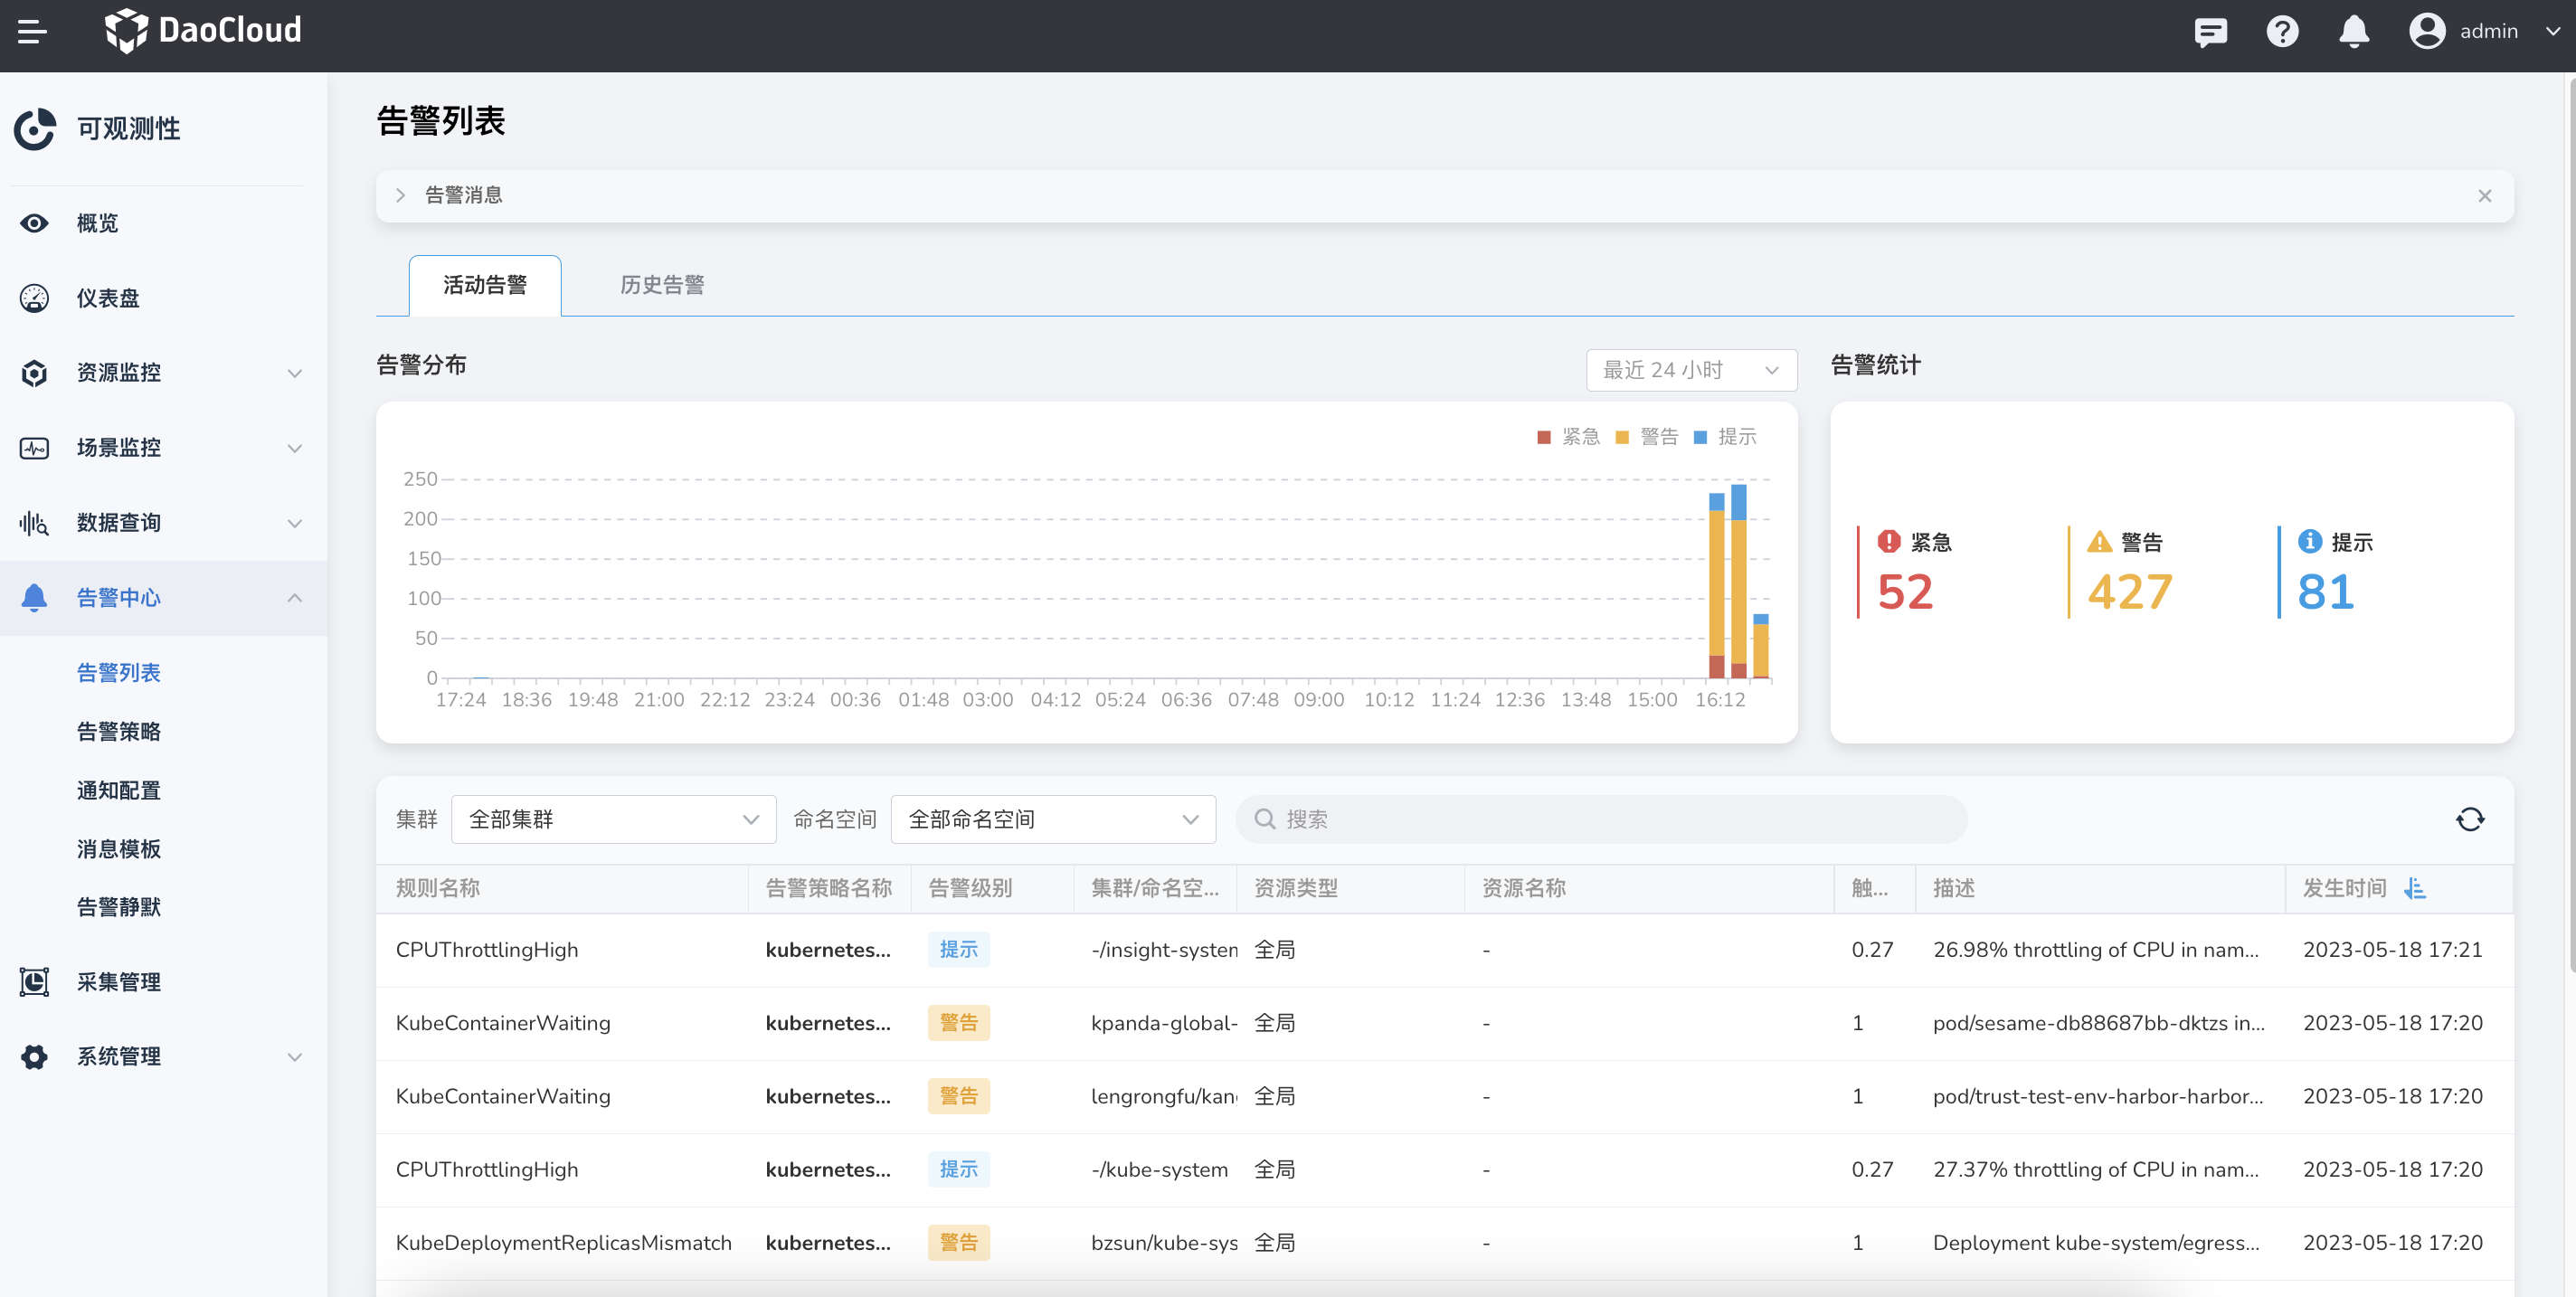Click the 427 warning alert count

[x=2129, y=593]
